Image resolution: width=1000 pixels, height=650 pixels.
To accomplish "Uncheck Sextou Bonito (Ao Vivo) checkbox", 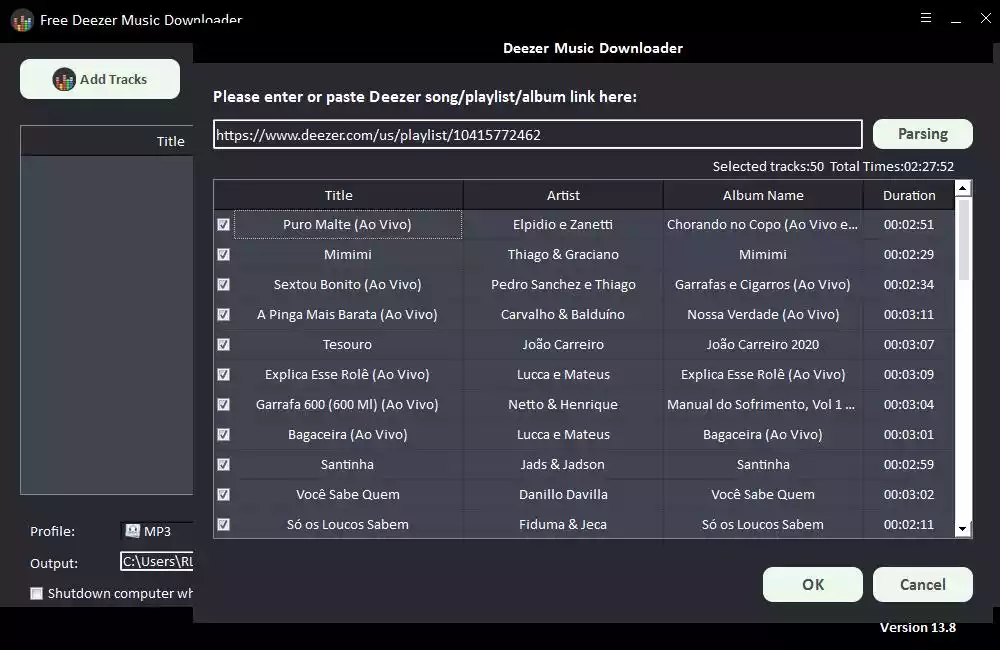I will tap(223, 284).
